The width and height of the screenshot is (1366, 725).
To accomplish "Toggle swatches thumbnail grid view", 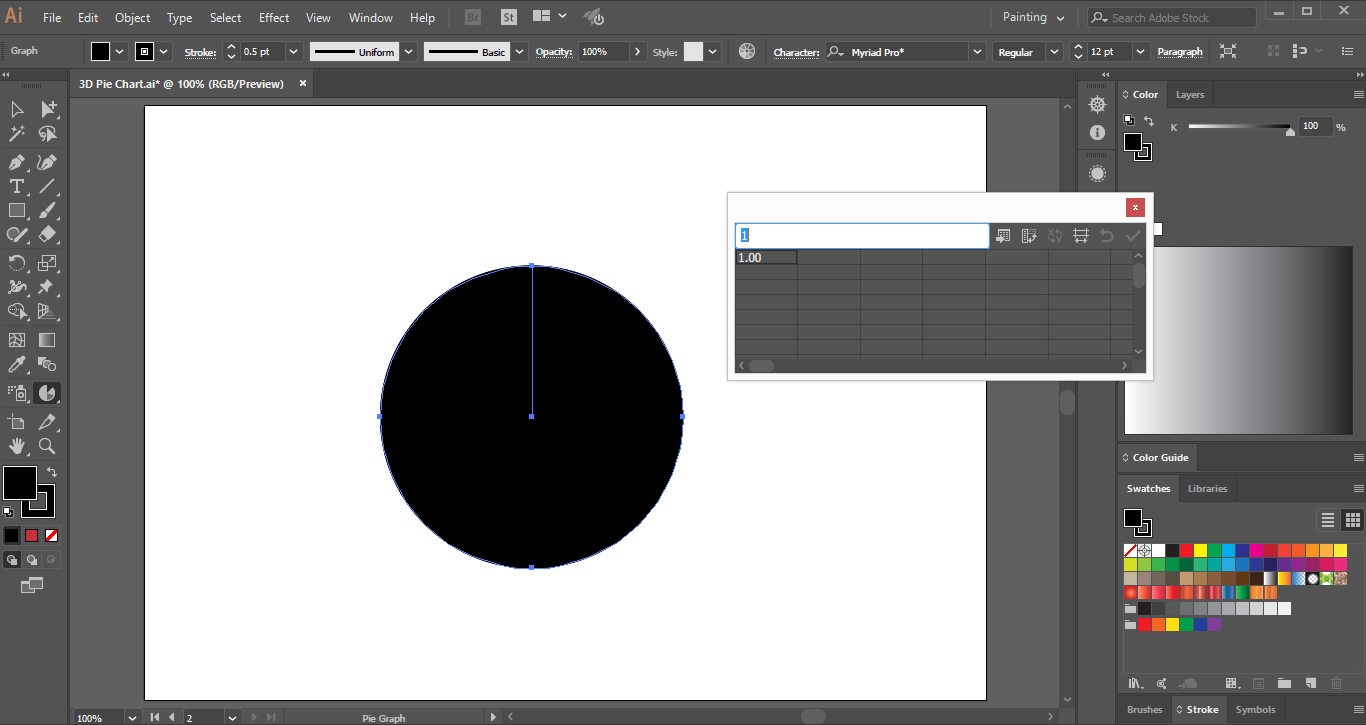I will coord(1352,520).
